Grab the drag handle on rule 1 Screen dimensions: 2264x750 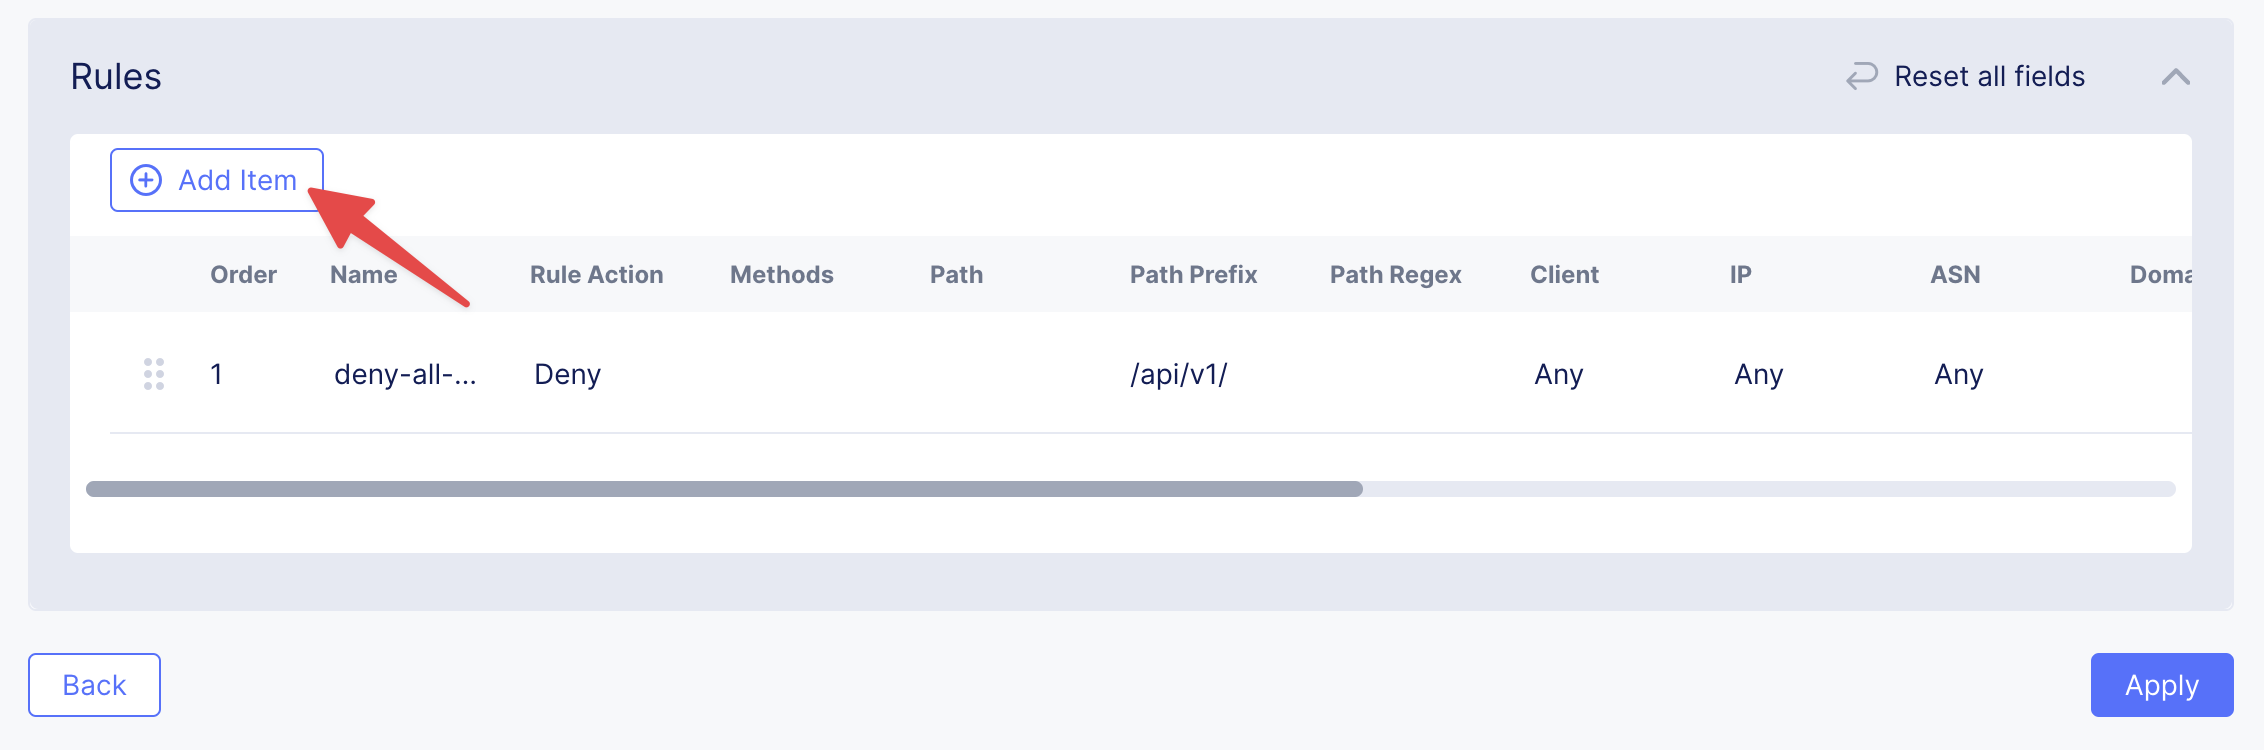pyautogui.click(x=154, y=374)
